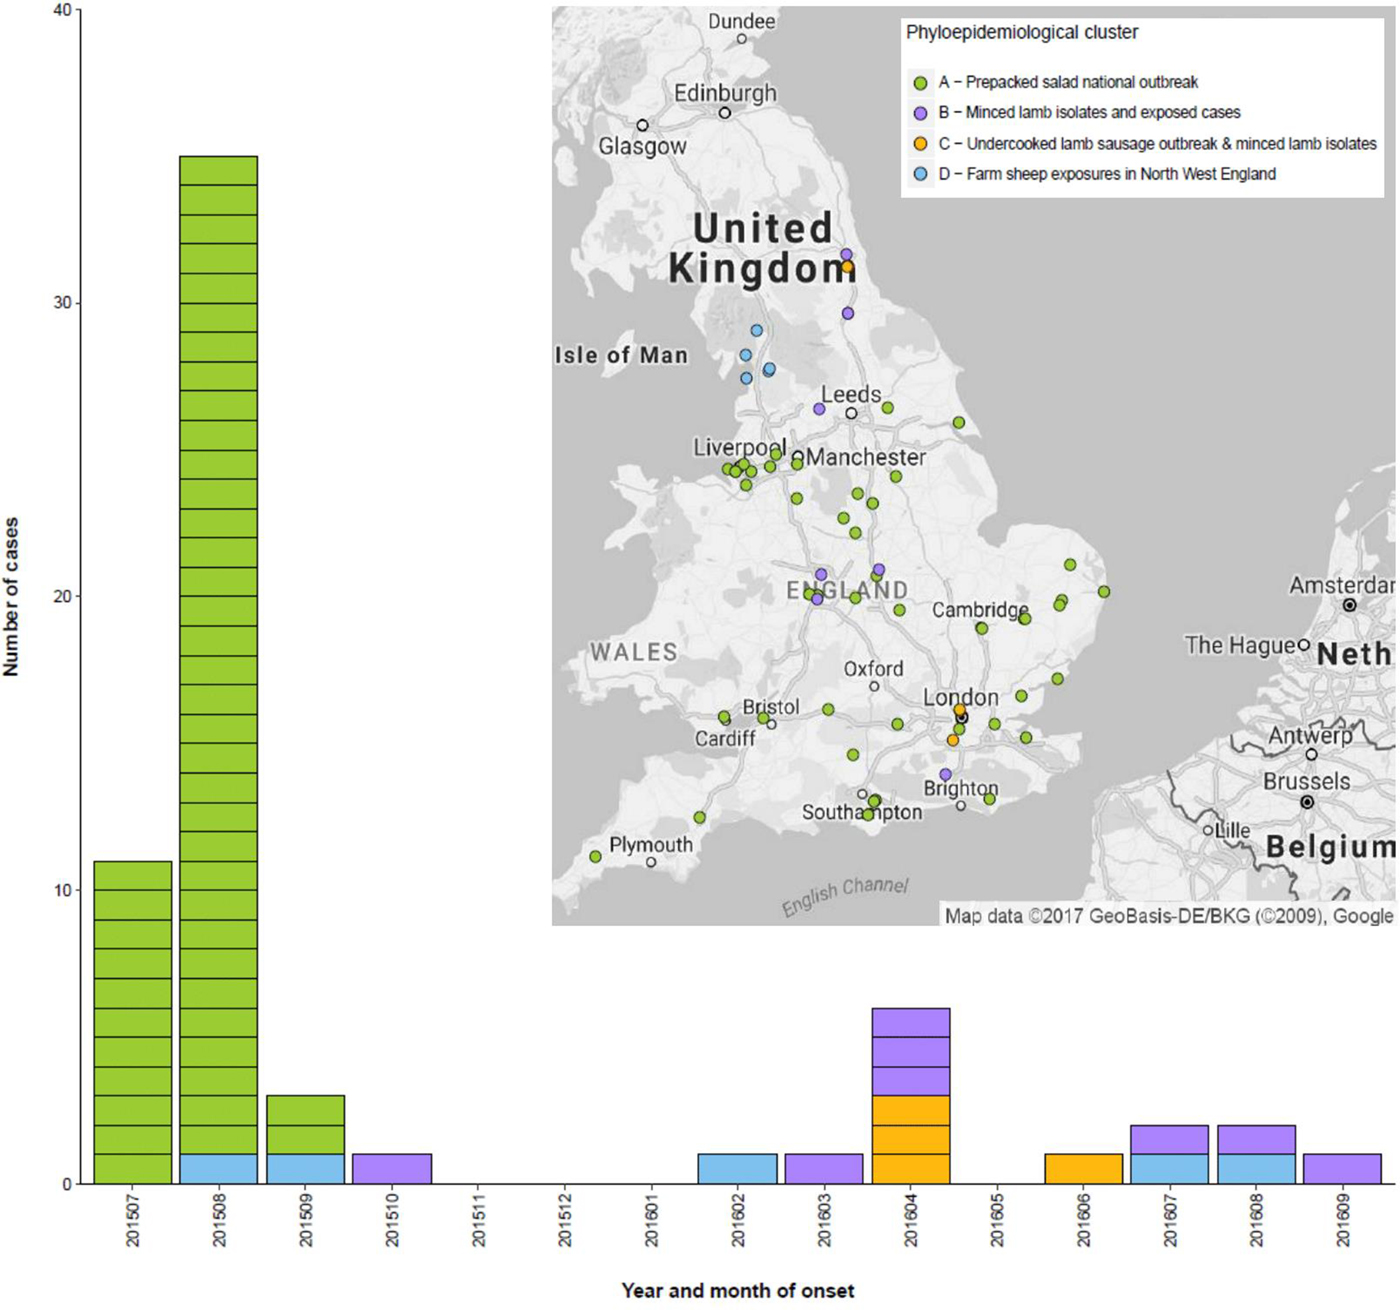Click the green 201507 bar
The image size is (1400, 1310).
[x=132, y=1020]
